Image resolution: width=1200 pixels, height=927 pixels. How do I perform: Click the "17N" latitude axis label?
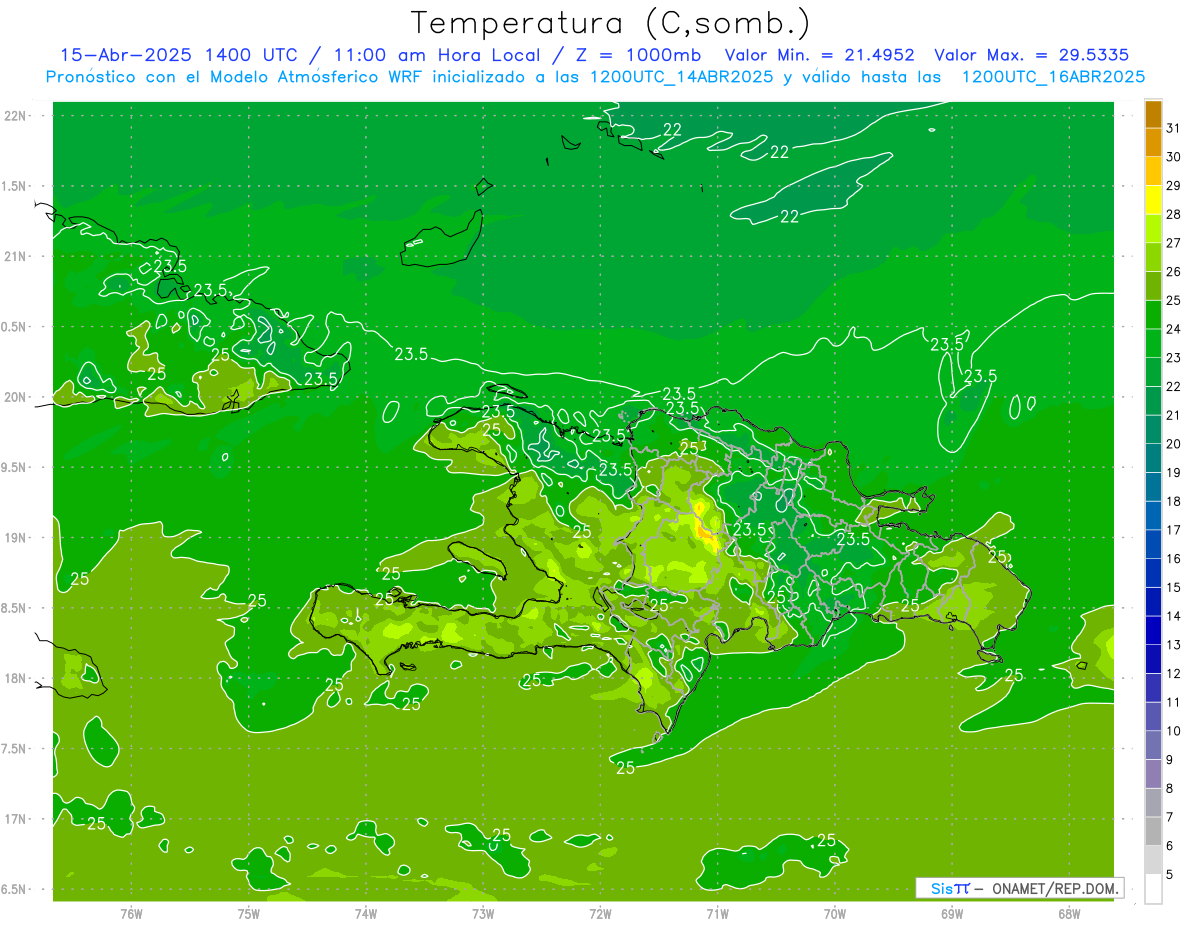(16, 819)
